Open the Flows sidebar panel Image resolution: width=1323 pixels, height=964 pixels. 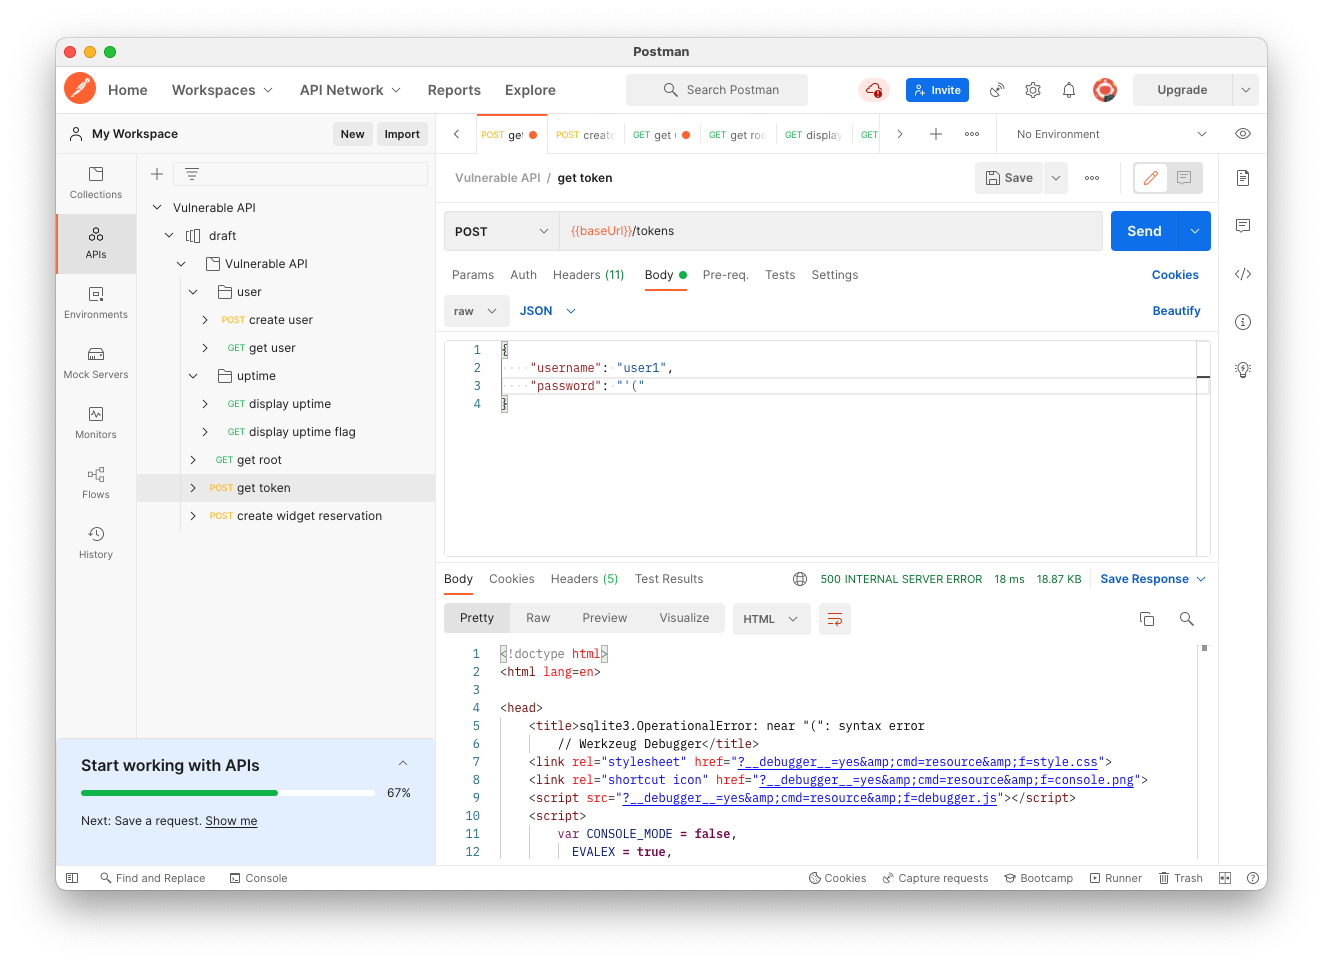tap(96, 483)
